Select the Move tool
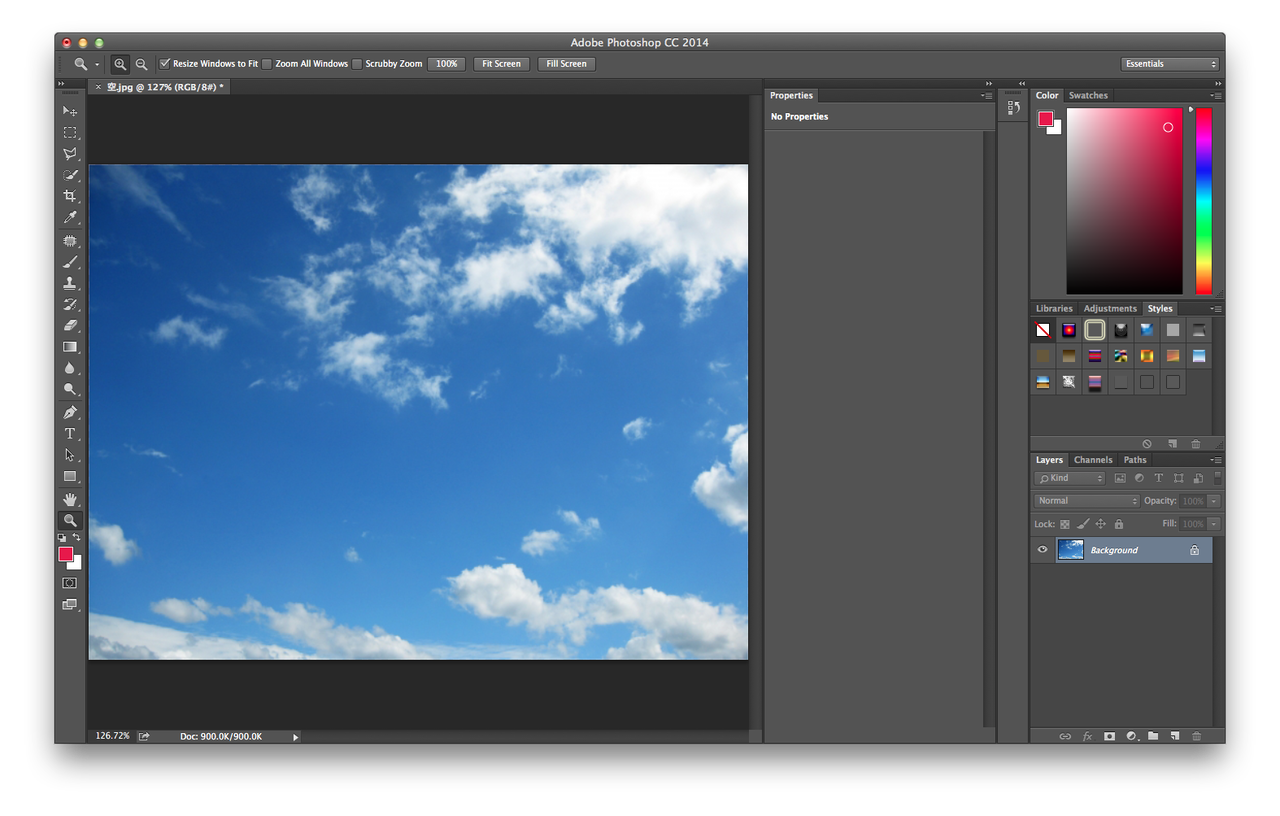The image size is (1280, 816). click(x=70, y=110)
